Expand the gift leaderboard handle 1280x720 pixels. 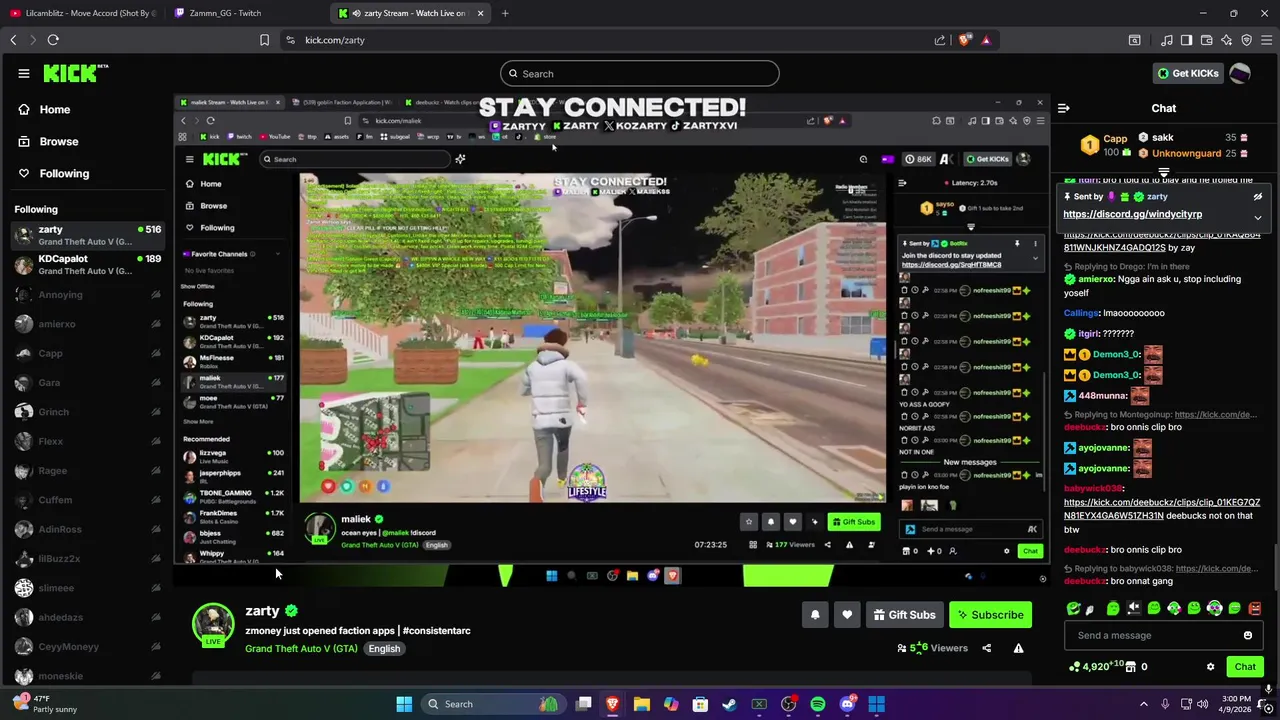pos(1164,172)
